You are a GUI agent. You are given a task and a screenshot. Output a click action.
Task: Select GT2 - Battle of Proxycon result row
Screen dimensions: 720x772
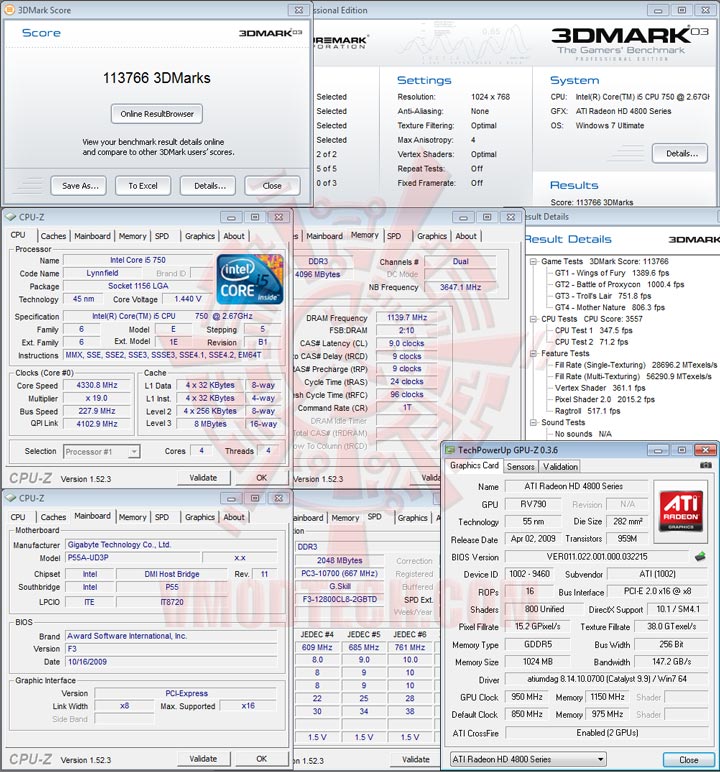click(x=620, y=285)
